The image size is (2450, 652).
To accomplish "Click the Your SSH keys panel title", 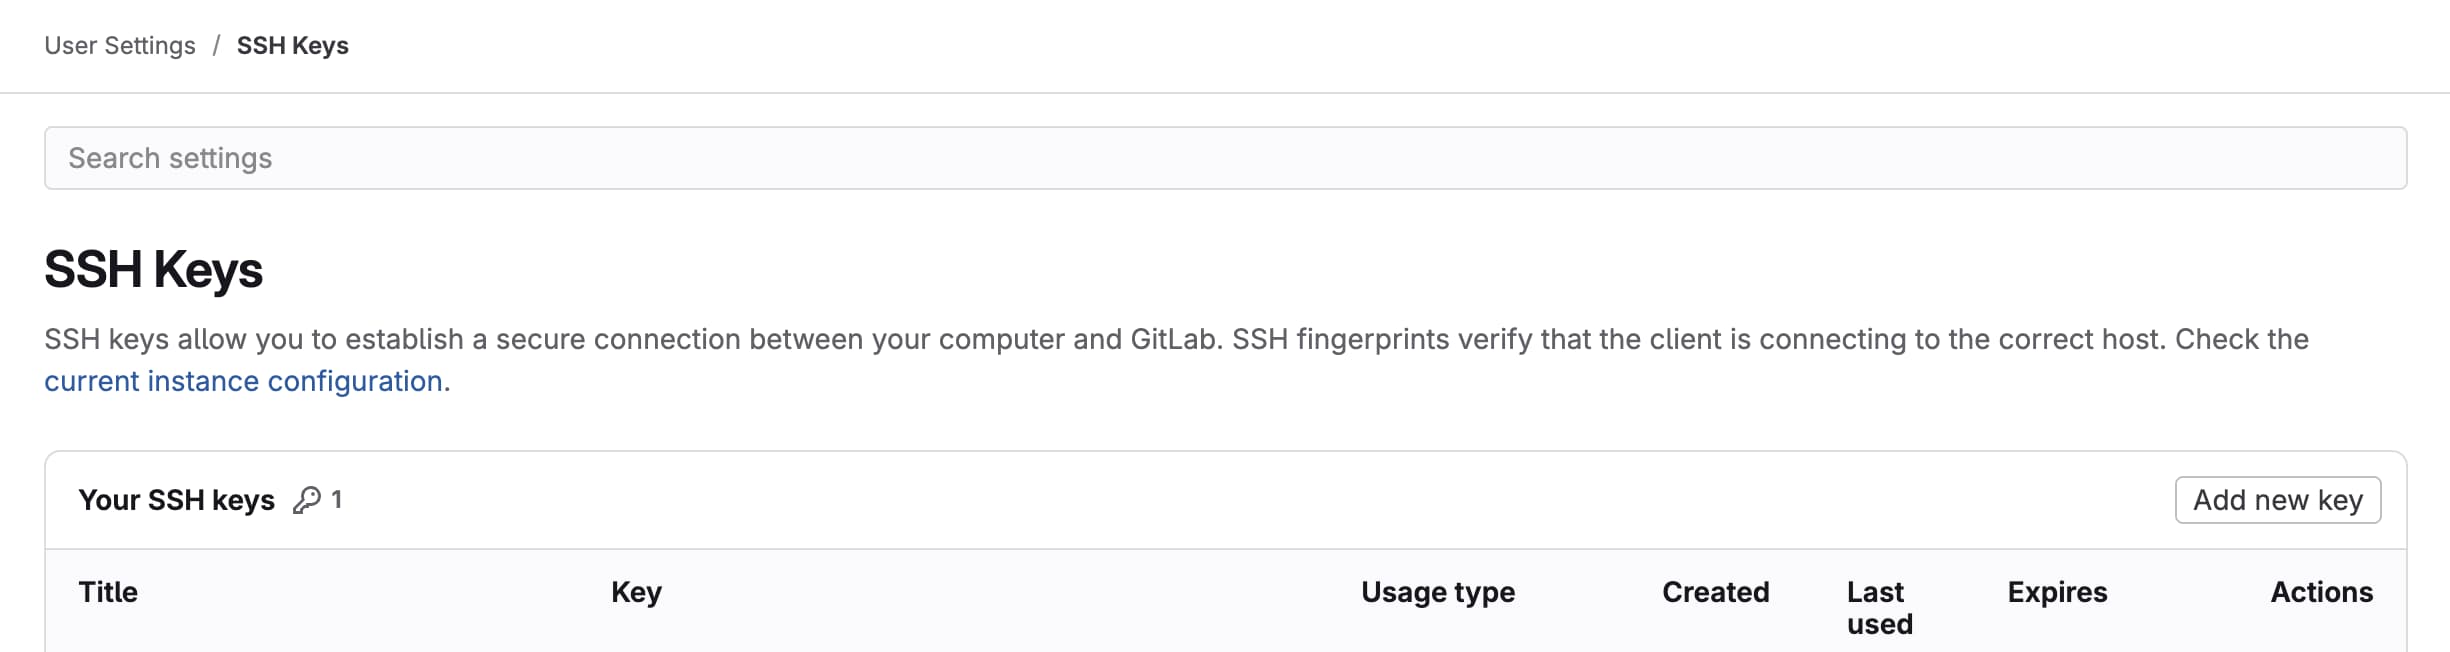I will click(x=178, y=500).
